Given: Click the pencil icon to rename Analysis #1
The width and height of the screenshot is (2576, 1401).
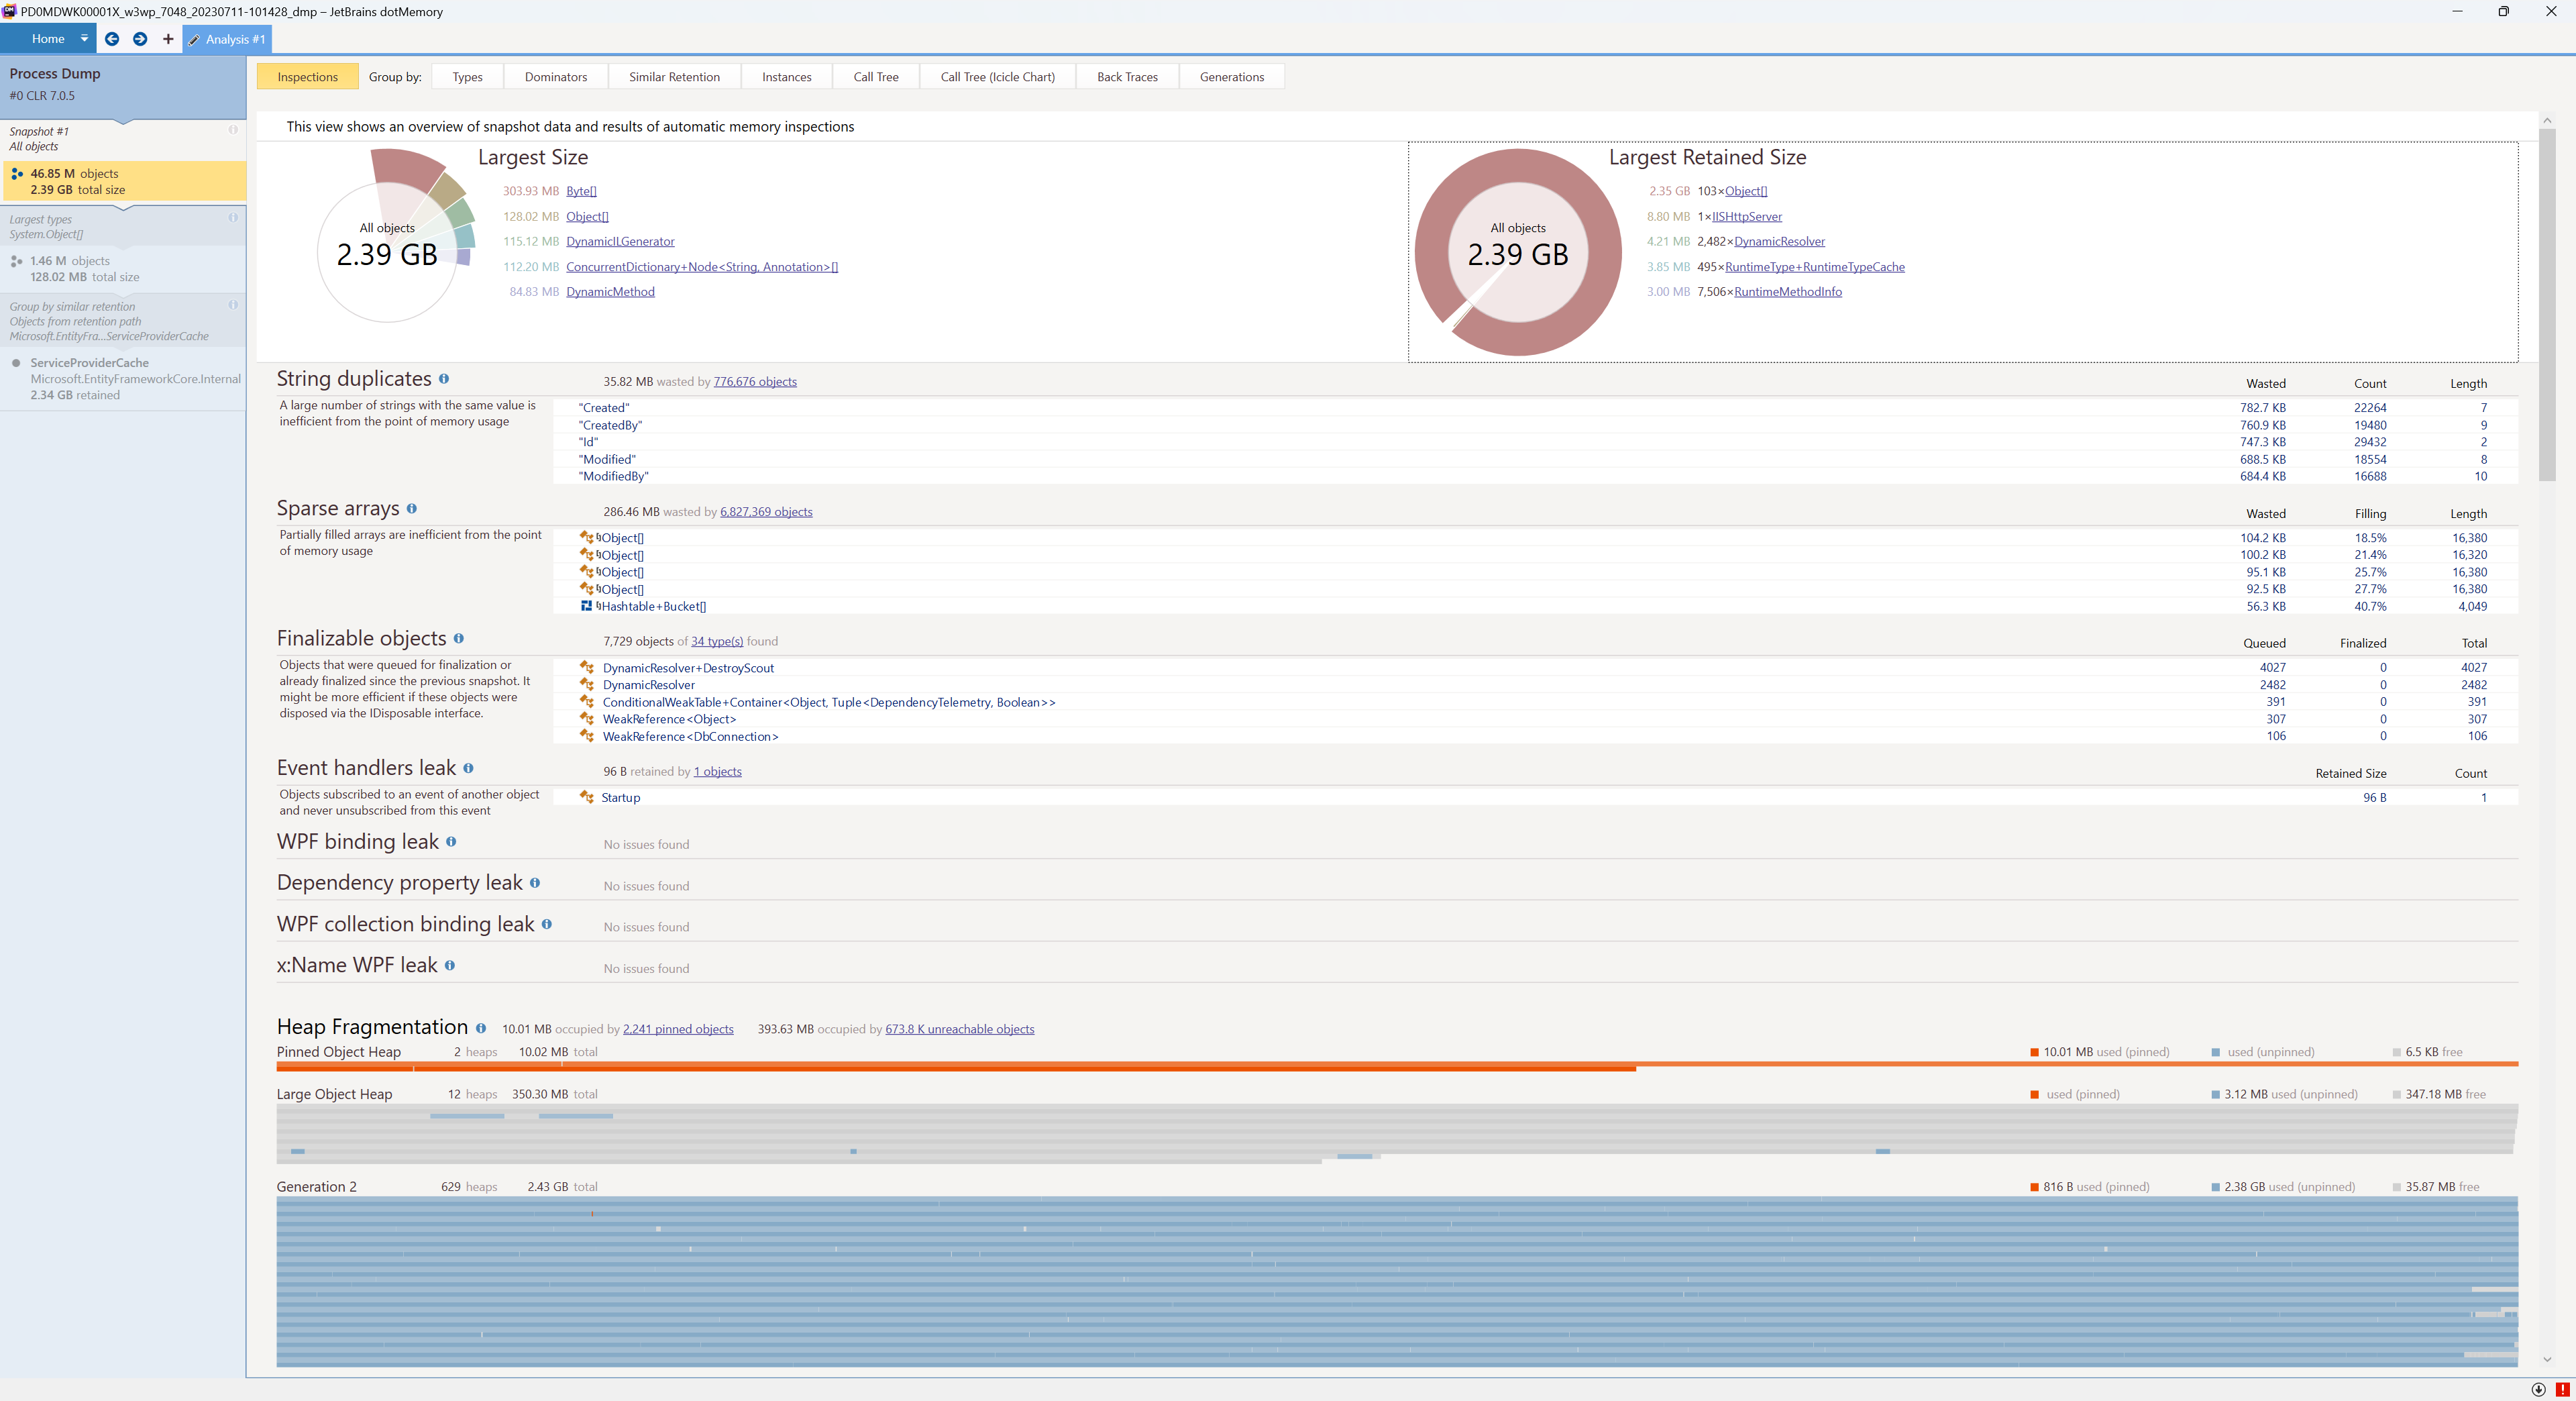Looking at the screenshot, I should click(196, 40).
